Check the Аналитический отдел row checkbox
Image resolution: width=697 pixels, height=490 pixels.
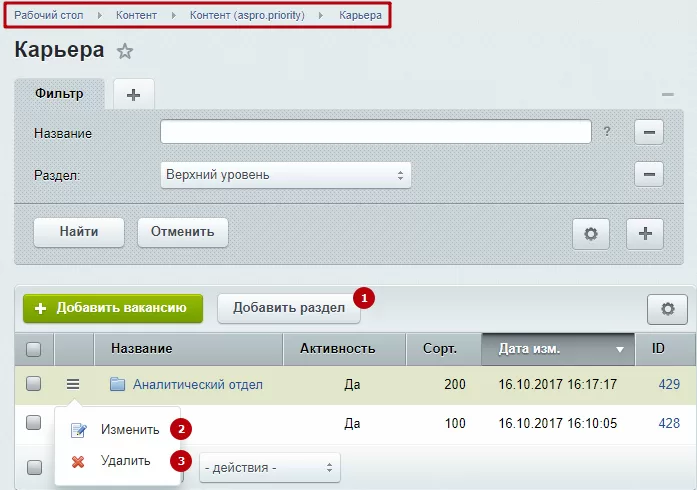33,383
